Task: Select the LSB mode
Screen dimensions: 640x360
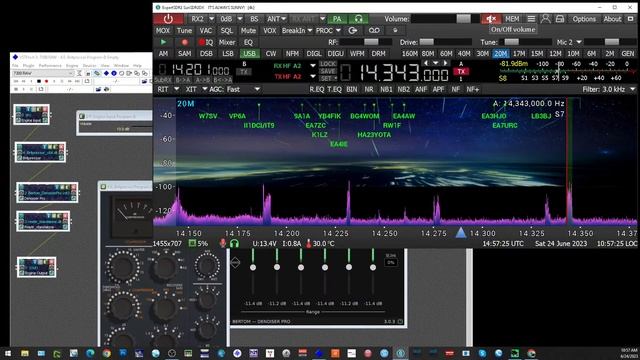Action: [227, 53]
